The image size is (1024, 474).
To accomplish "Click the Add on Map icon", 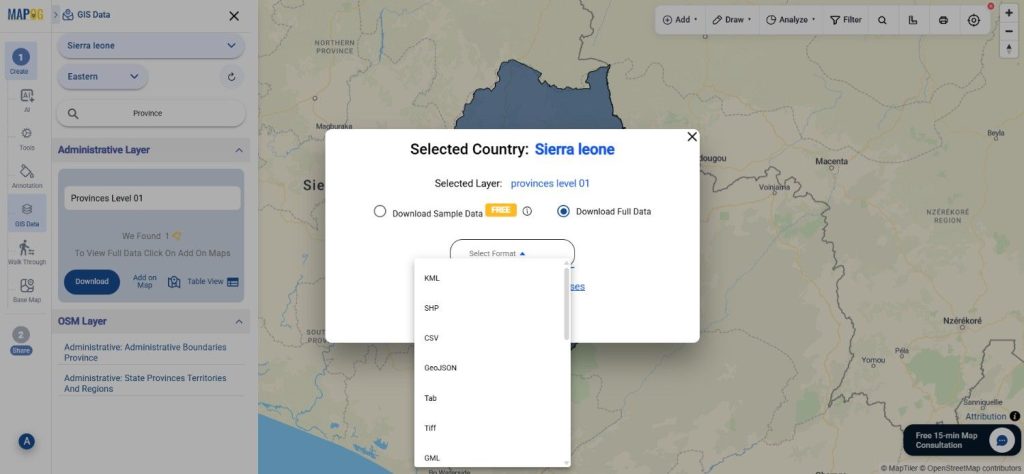I will tap(174, 282).
